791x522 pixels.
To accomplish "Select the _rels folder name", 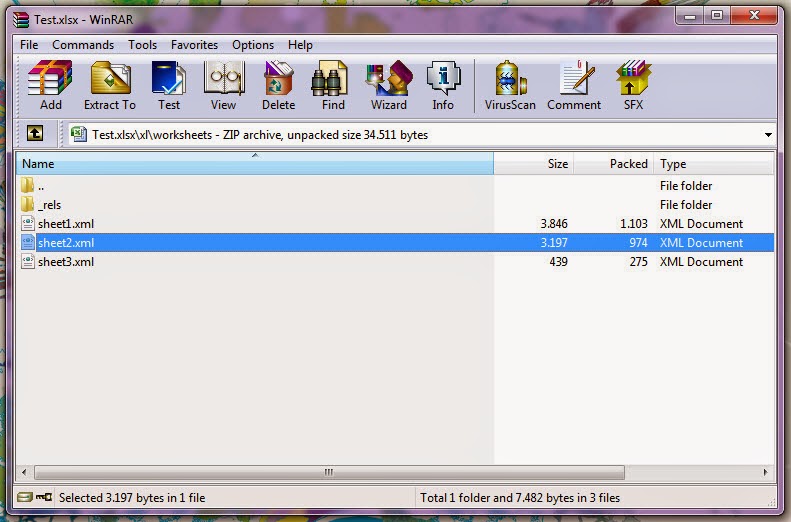I will 49,205.
